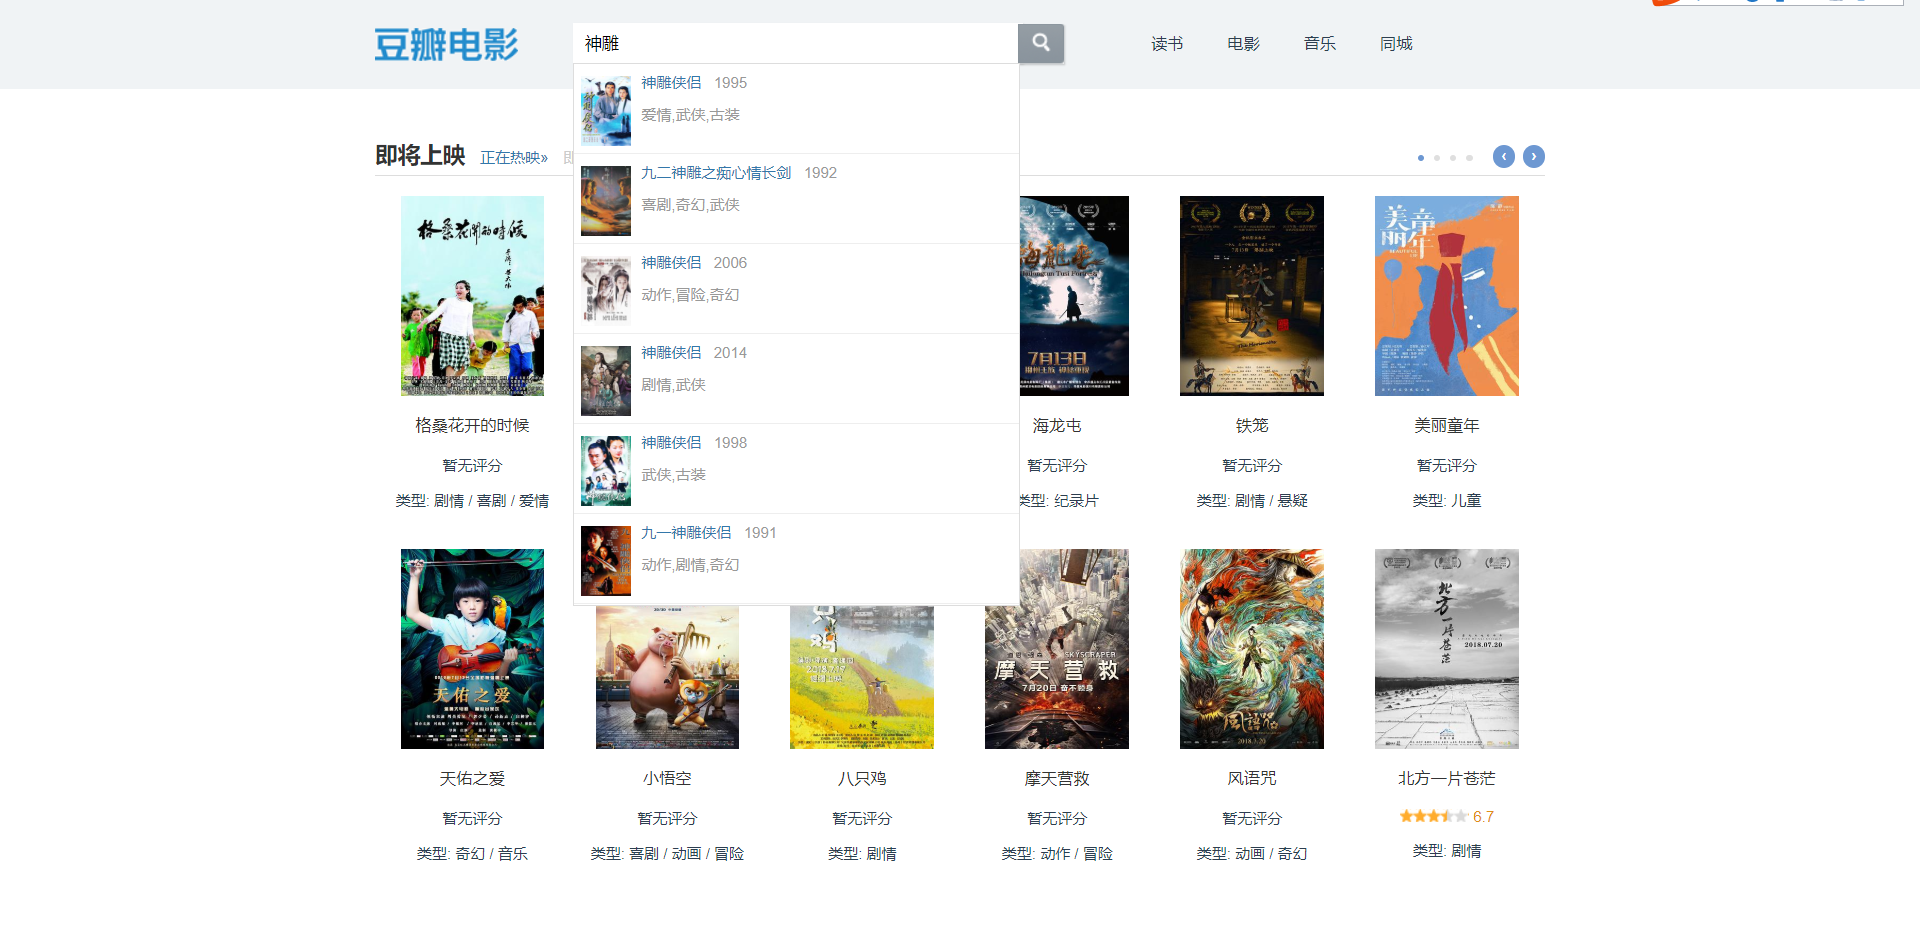This screenshot has width=1920, height=947.
Task: Select suggestion 神雕侠侣 2006
Action: pyautogui.click(x=796, y=289)
